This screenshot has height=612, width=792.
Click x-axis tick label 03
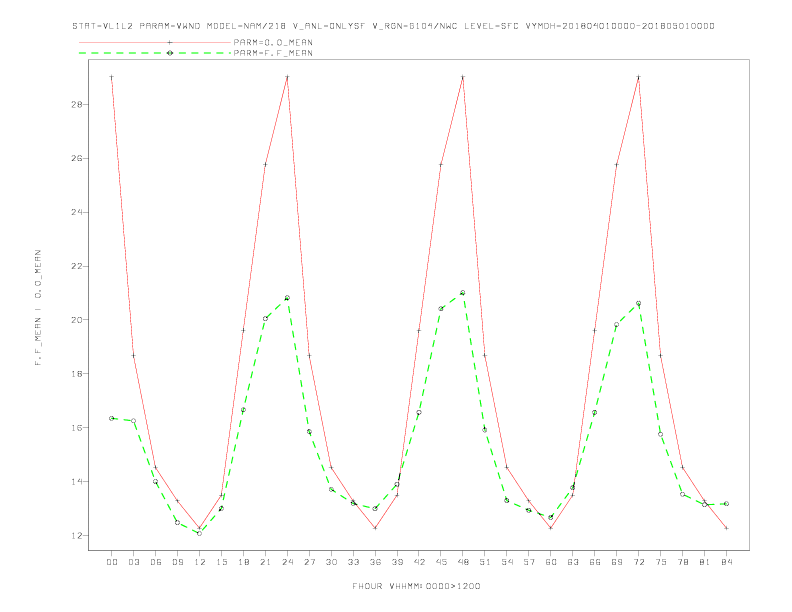[133, 562]
